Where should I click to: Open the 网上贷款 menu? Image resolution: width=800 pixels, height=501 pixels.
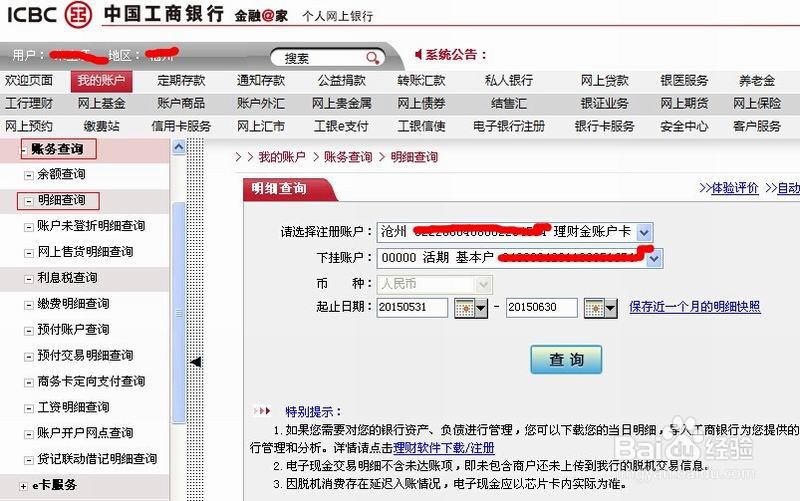[605, 81]
